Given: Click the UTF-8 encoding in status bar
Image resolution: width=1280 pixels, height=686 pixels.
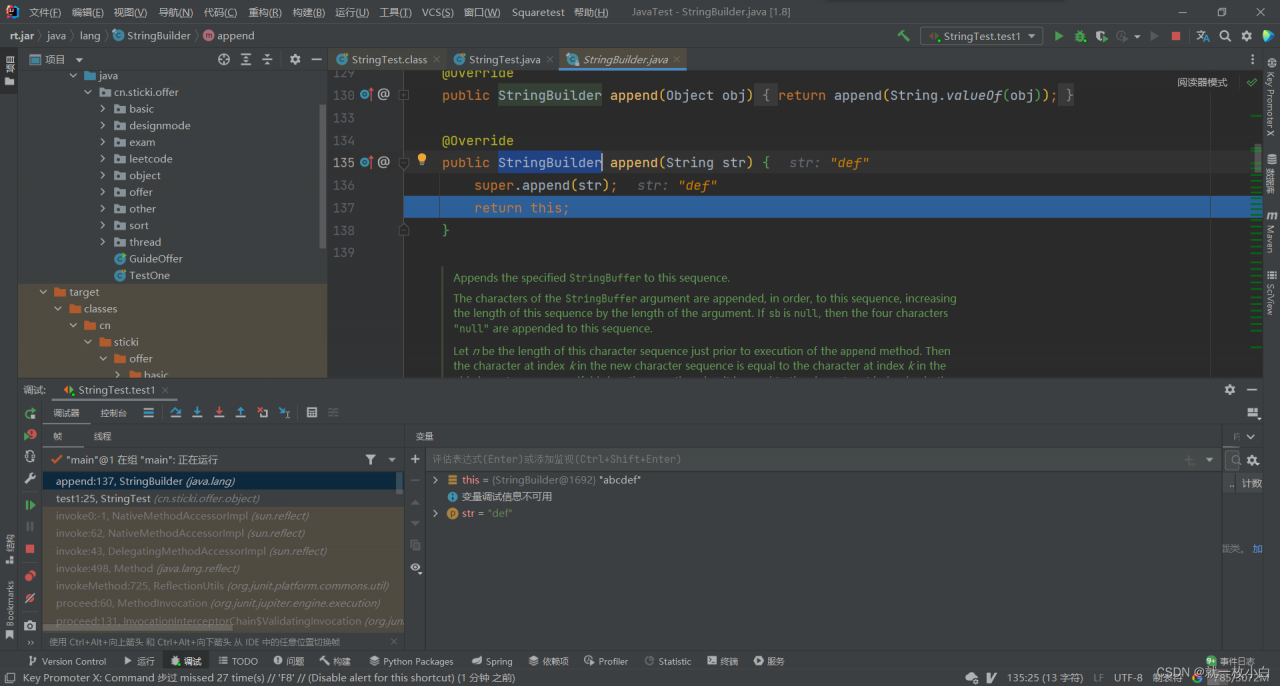Looking at the screenshot, I should [1128, 677].
